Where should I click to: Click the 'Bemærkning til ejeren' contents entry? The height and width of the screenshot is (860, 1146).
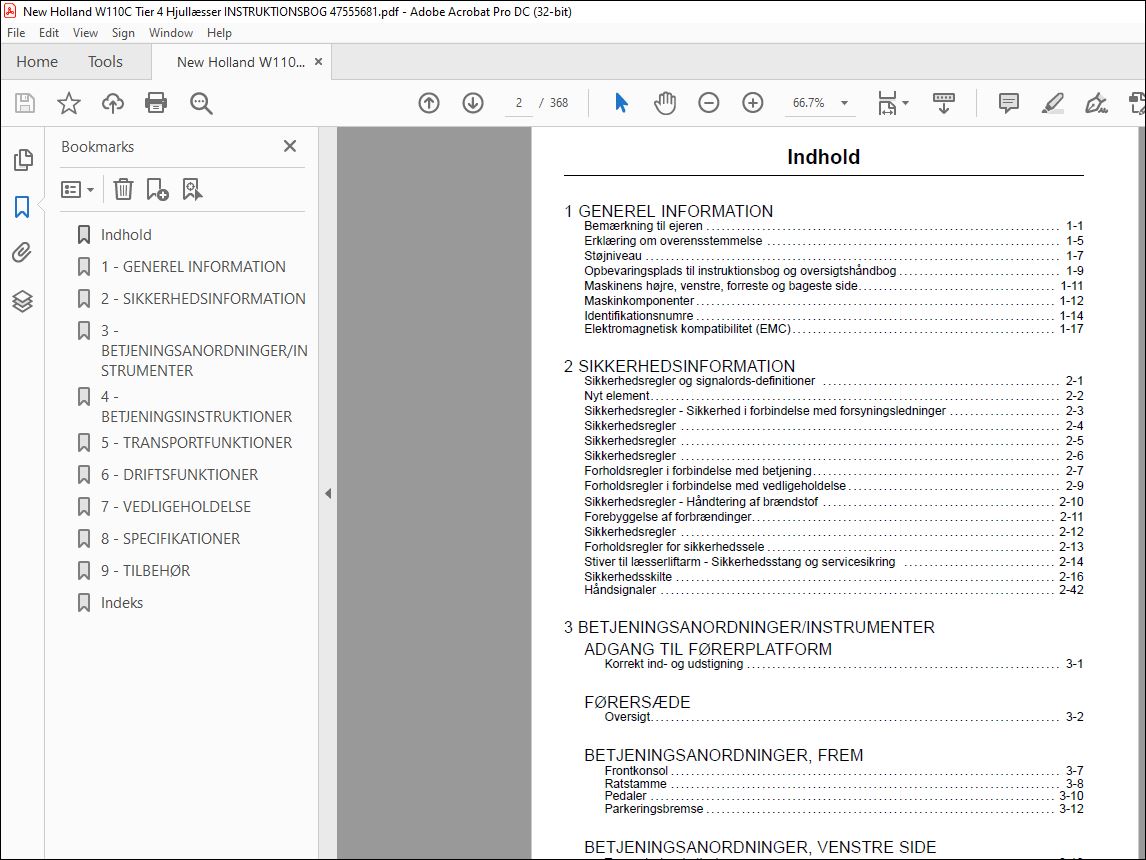coord(643,226)
